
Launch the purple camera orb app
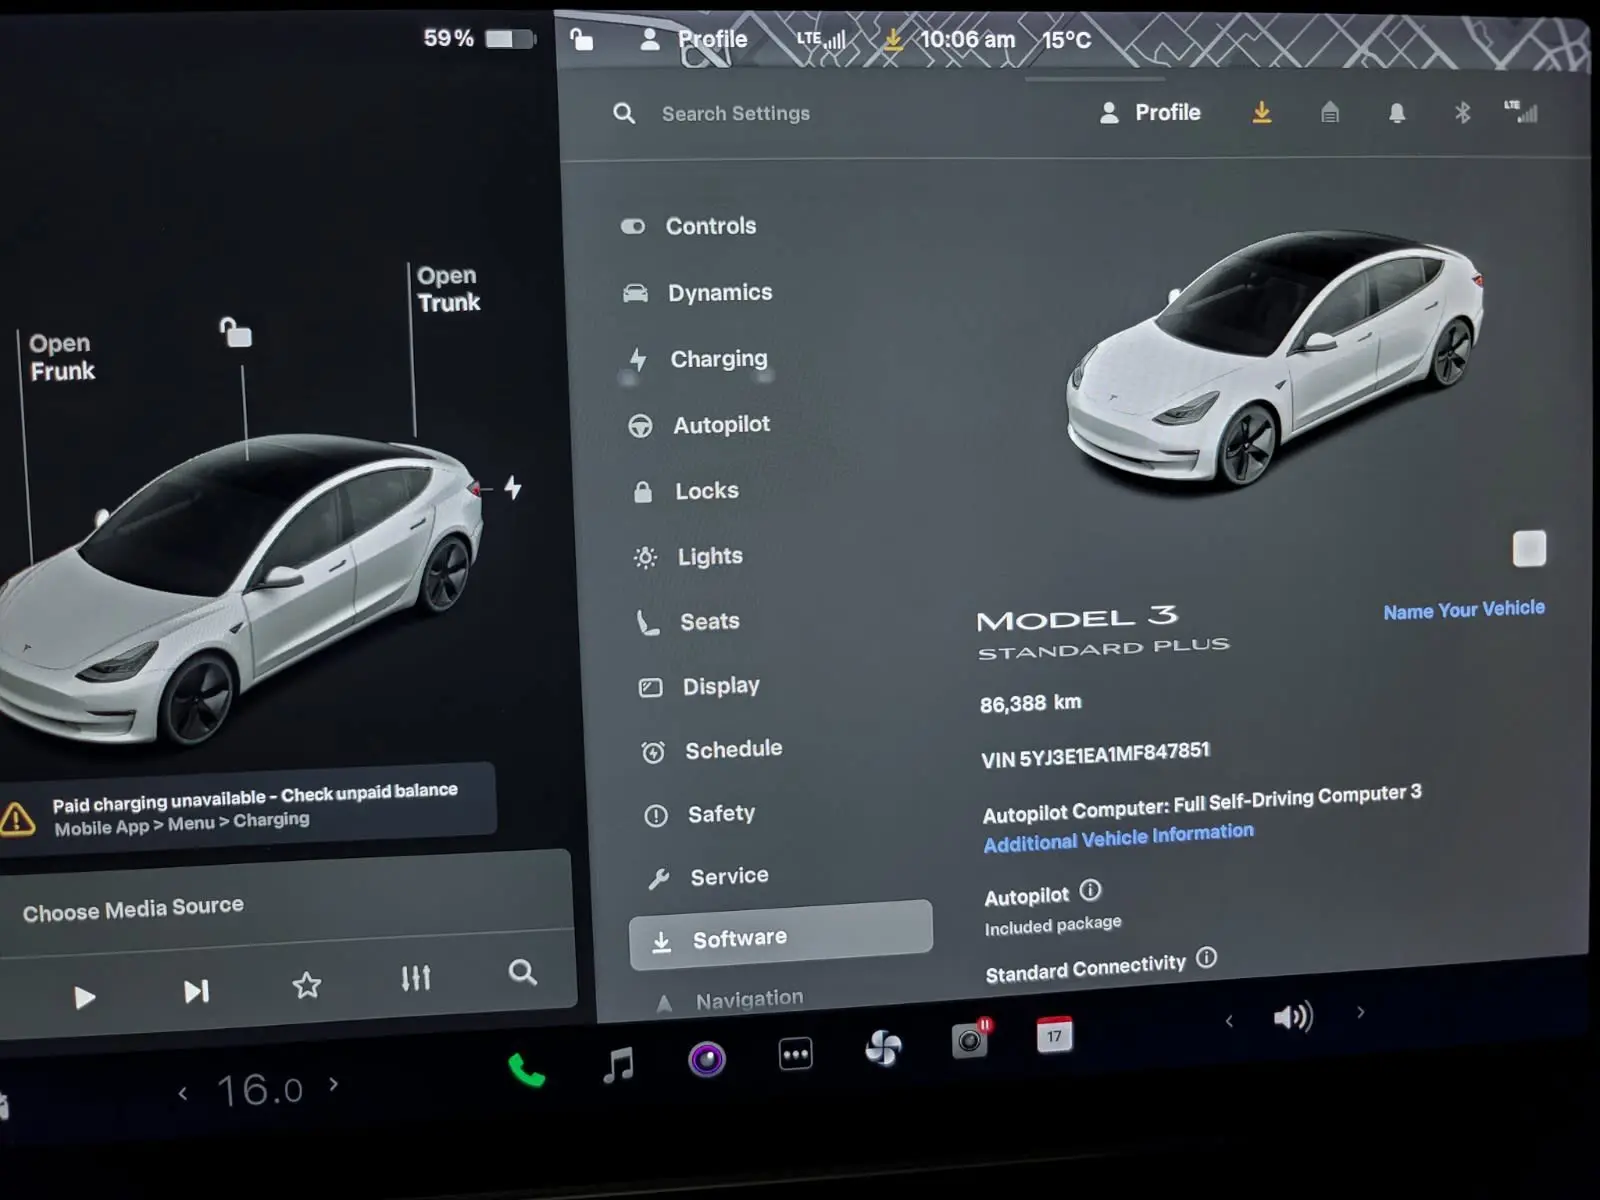coord(706,1059)
